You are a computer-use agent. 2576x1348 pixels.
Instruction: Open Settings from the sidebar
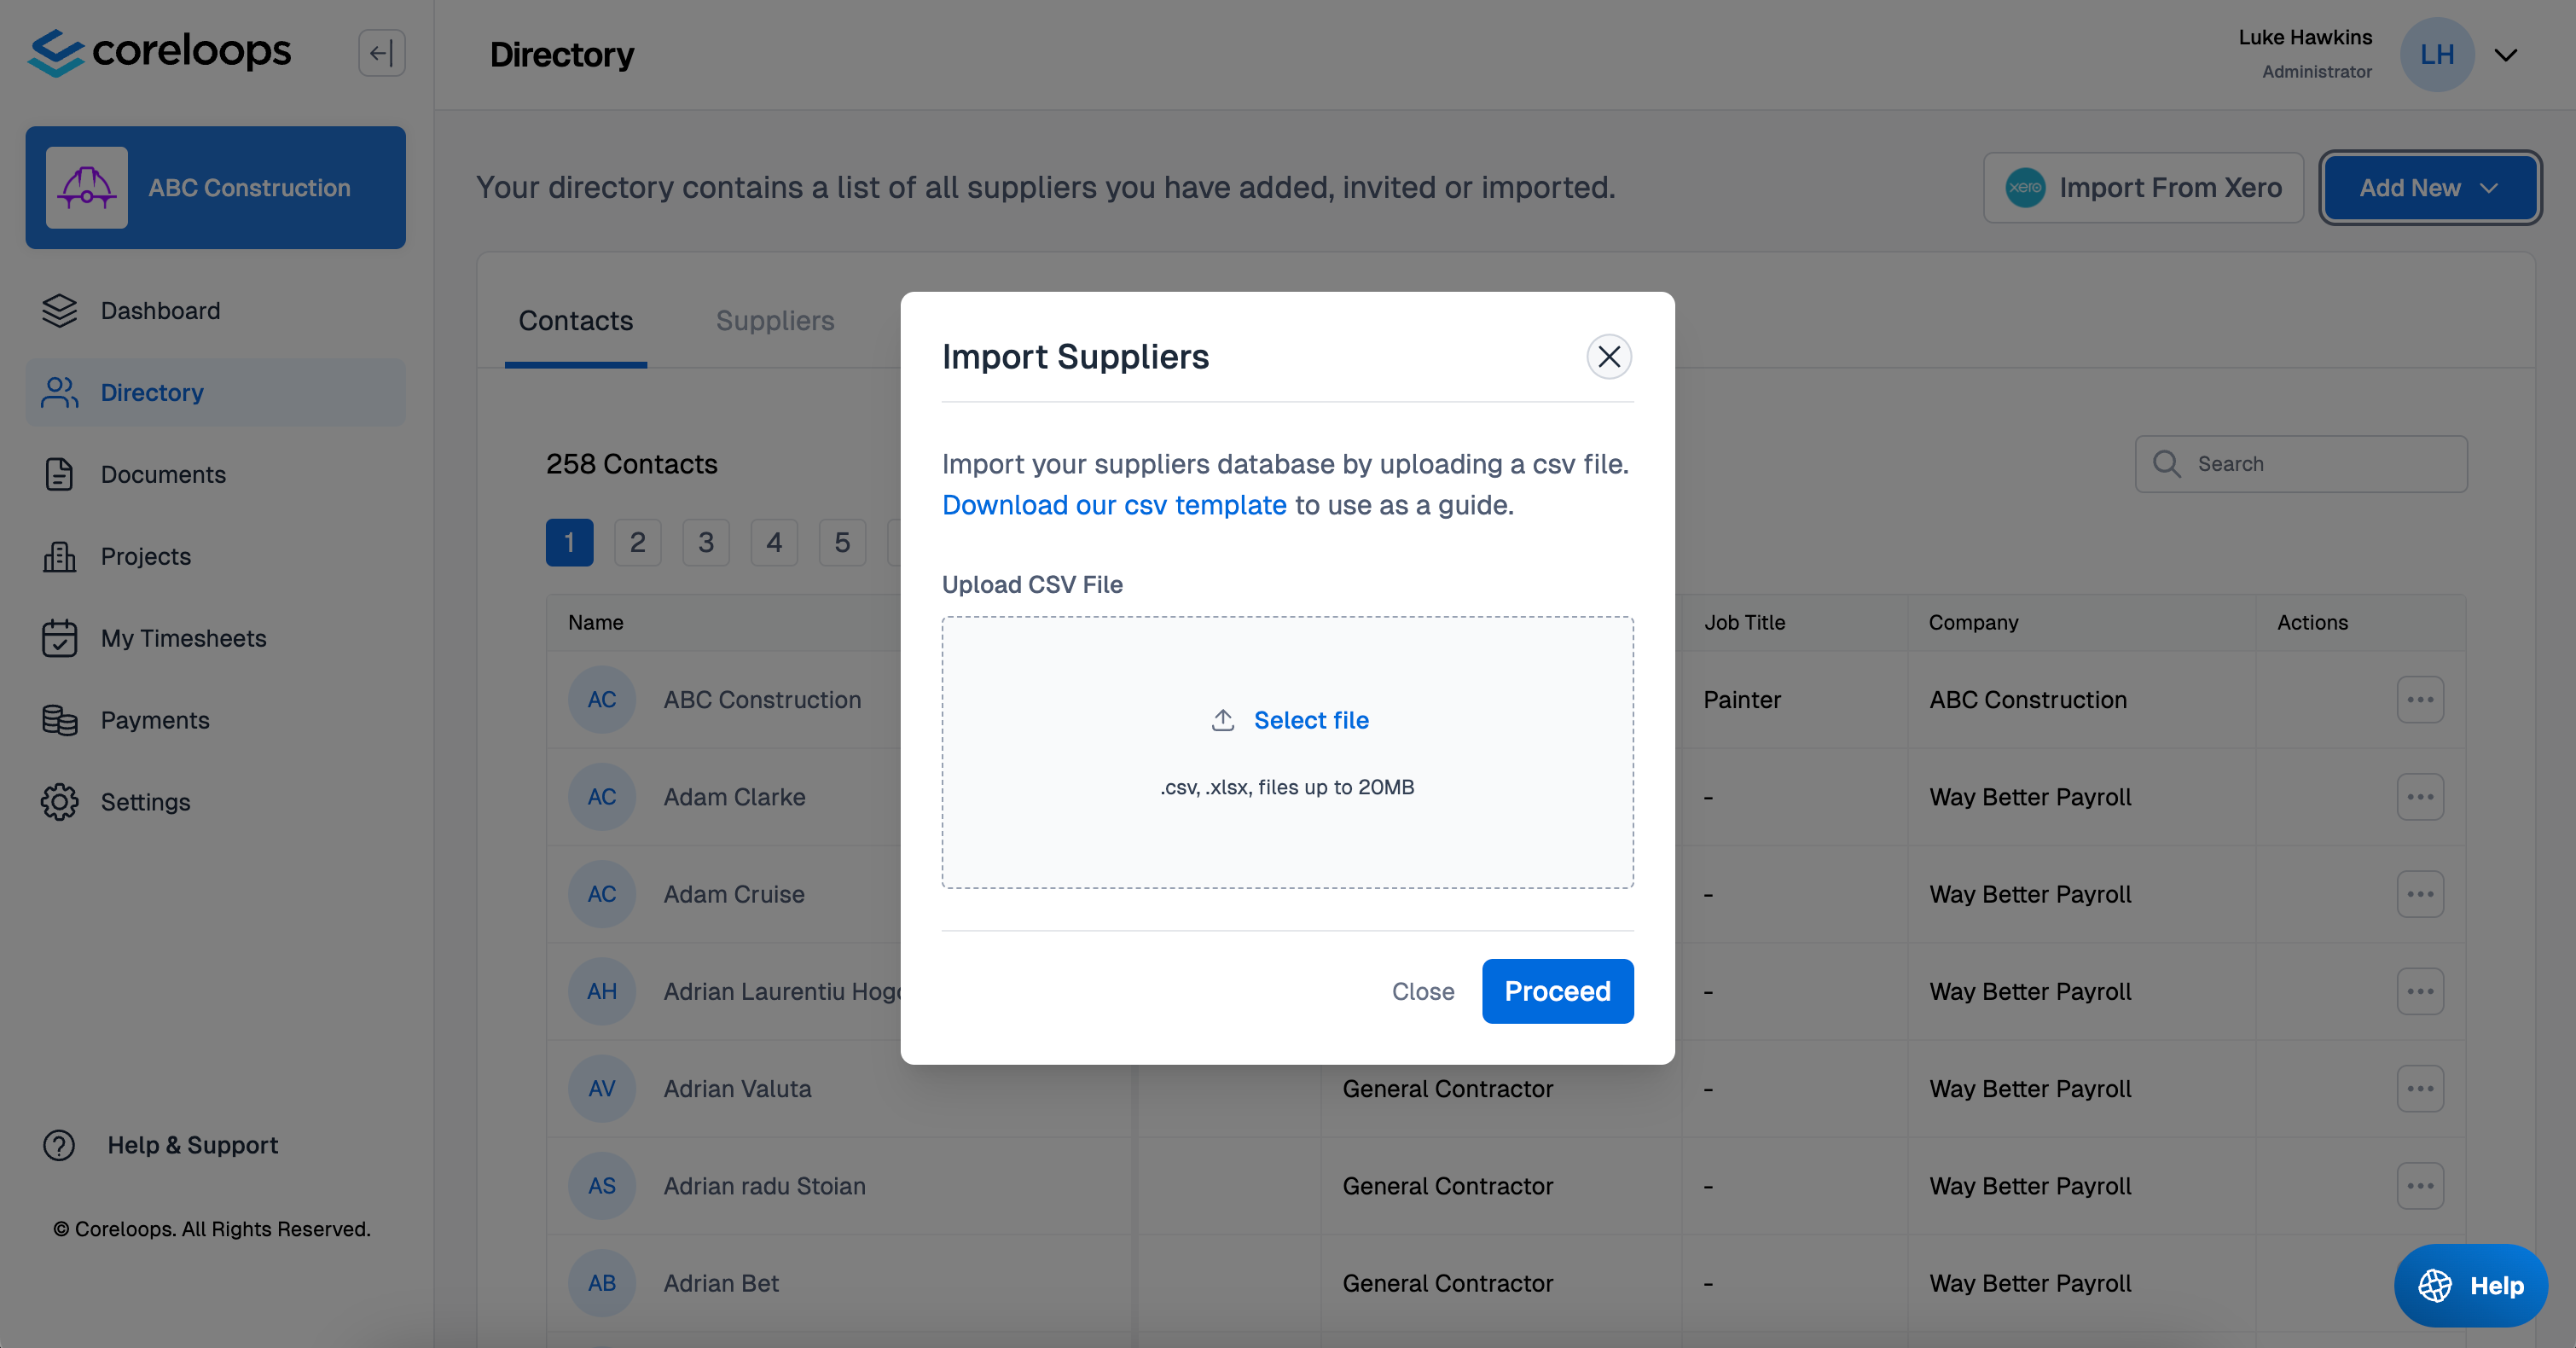[216, 802]
